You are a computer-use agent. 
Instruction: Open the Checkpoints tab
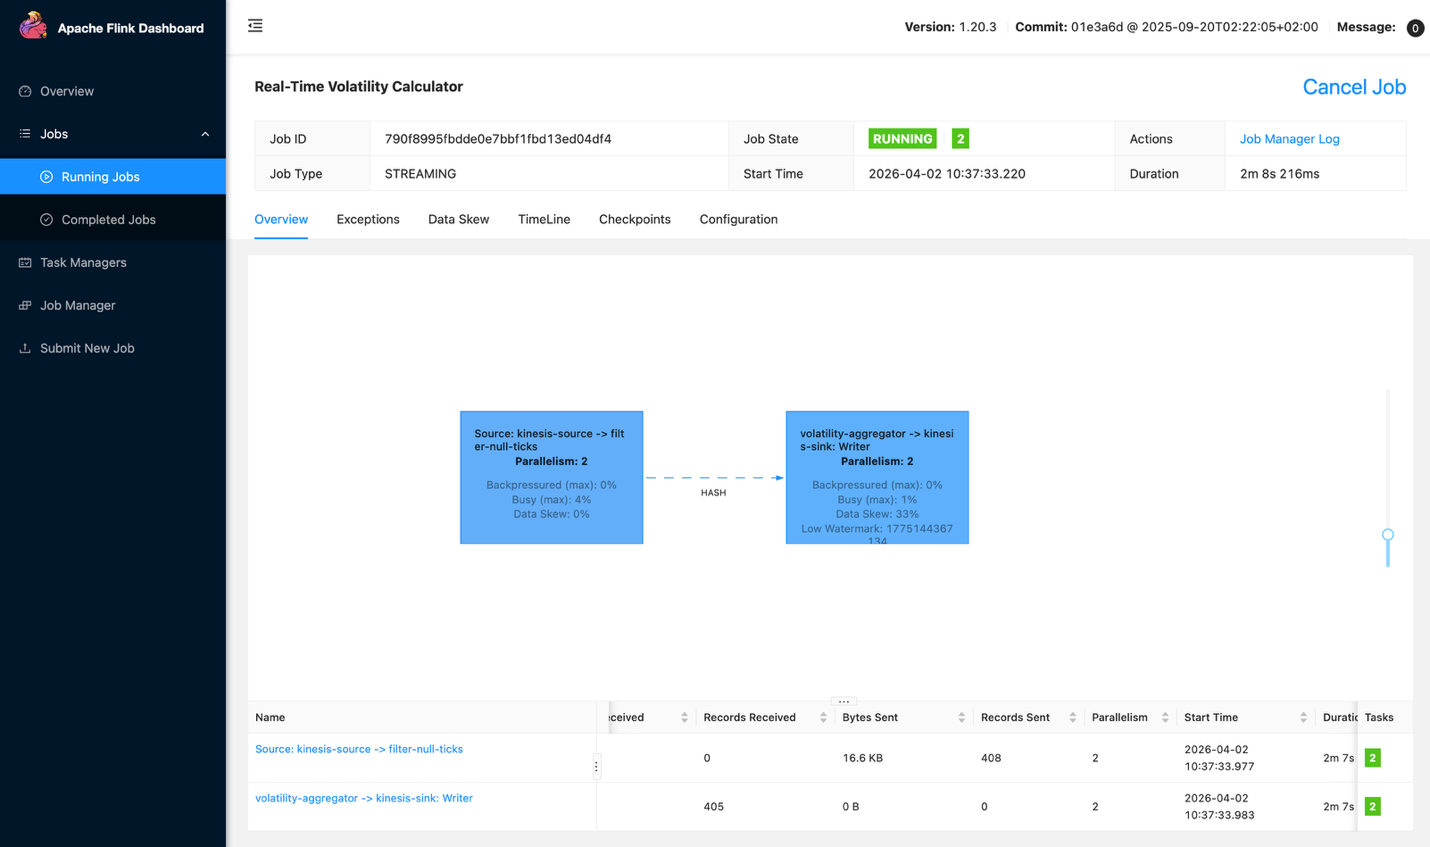[635, 220]
